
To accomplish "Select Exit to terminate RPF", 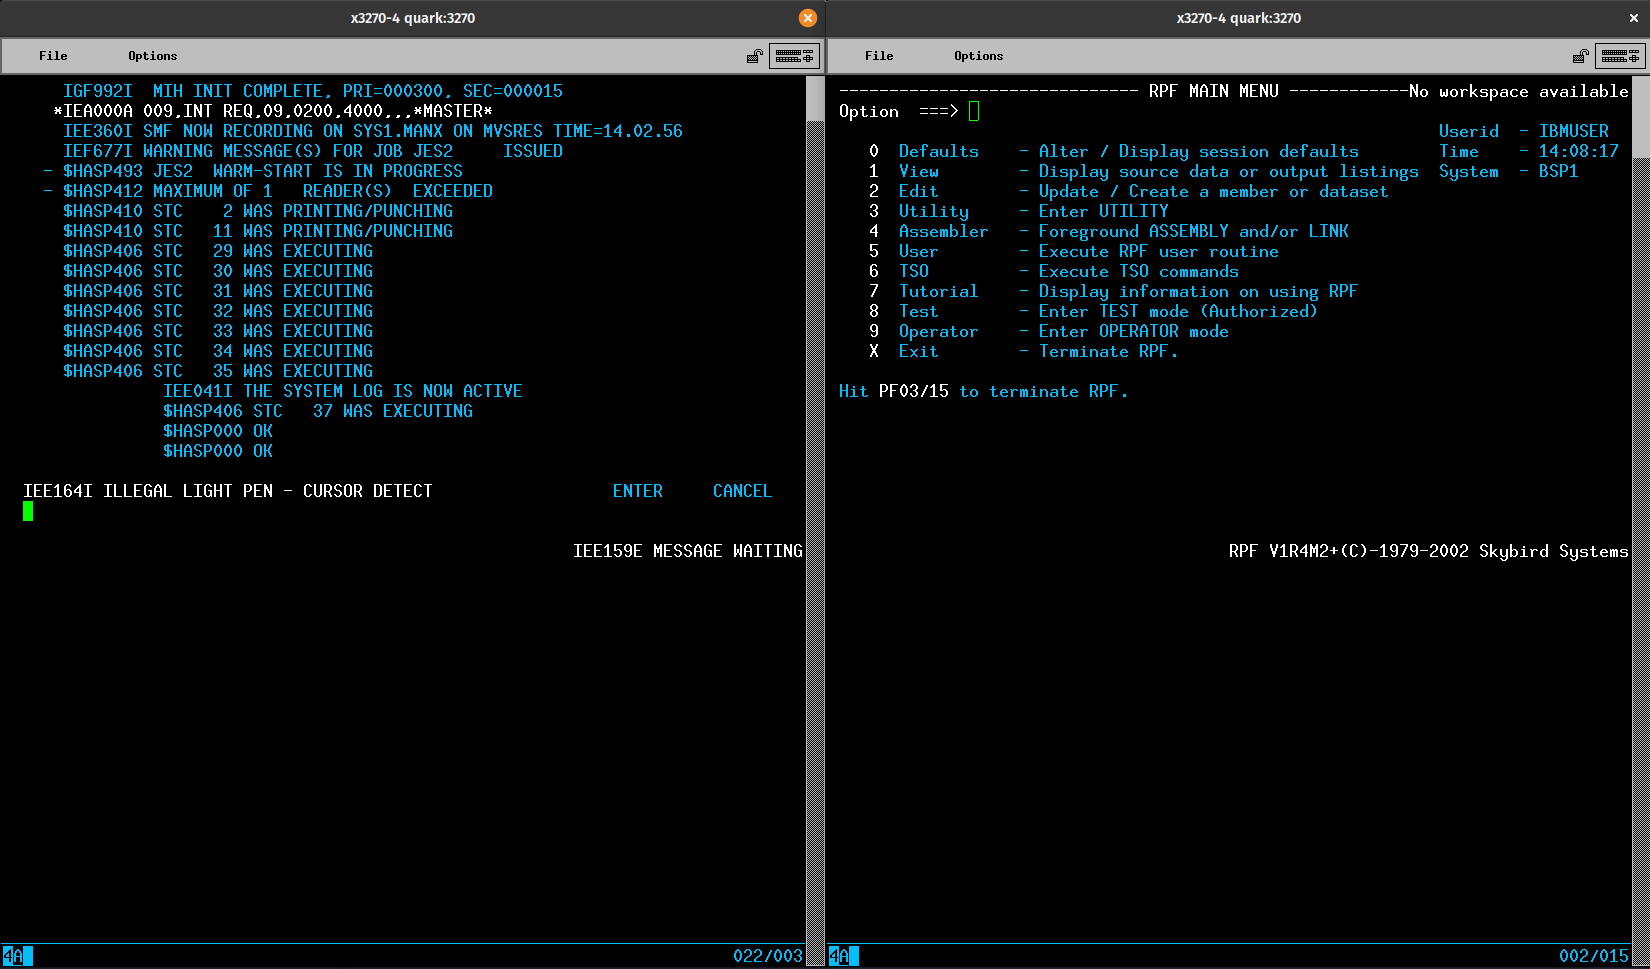I will [919, 351].
